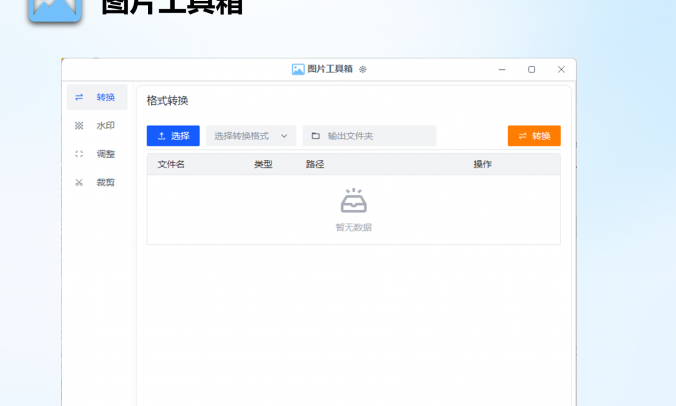The image size is (676, 406).
Task: Maximize the 图片工具箱 window
Action: coord(532,69)
